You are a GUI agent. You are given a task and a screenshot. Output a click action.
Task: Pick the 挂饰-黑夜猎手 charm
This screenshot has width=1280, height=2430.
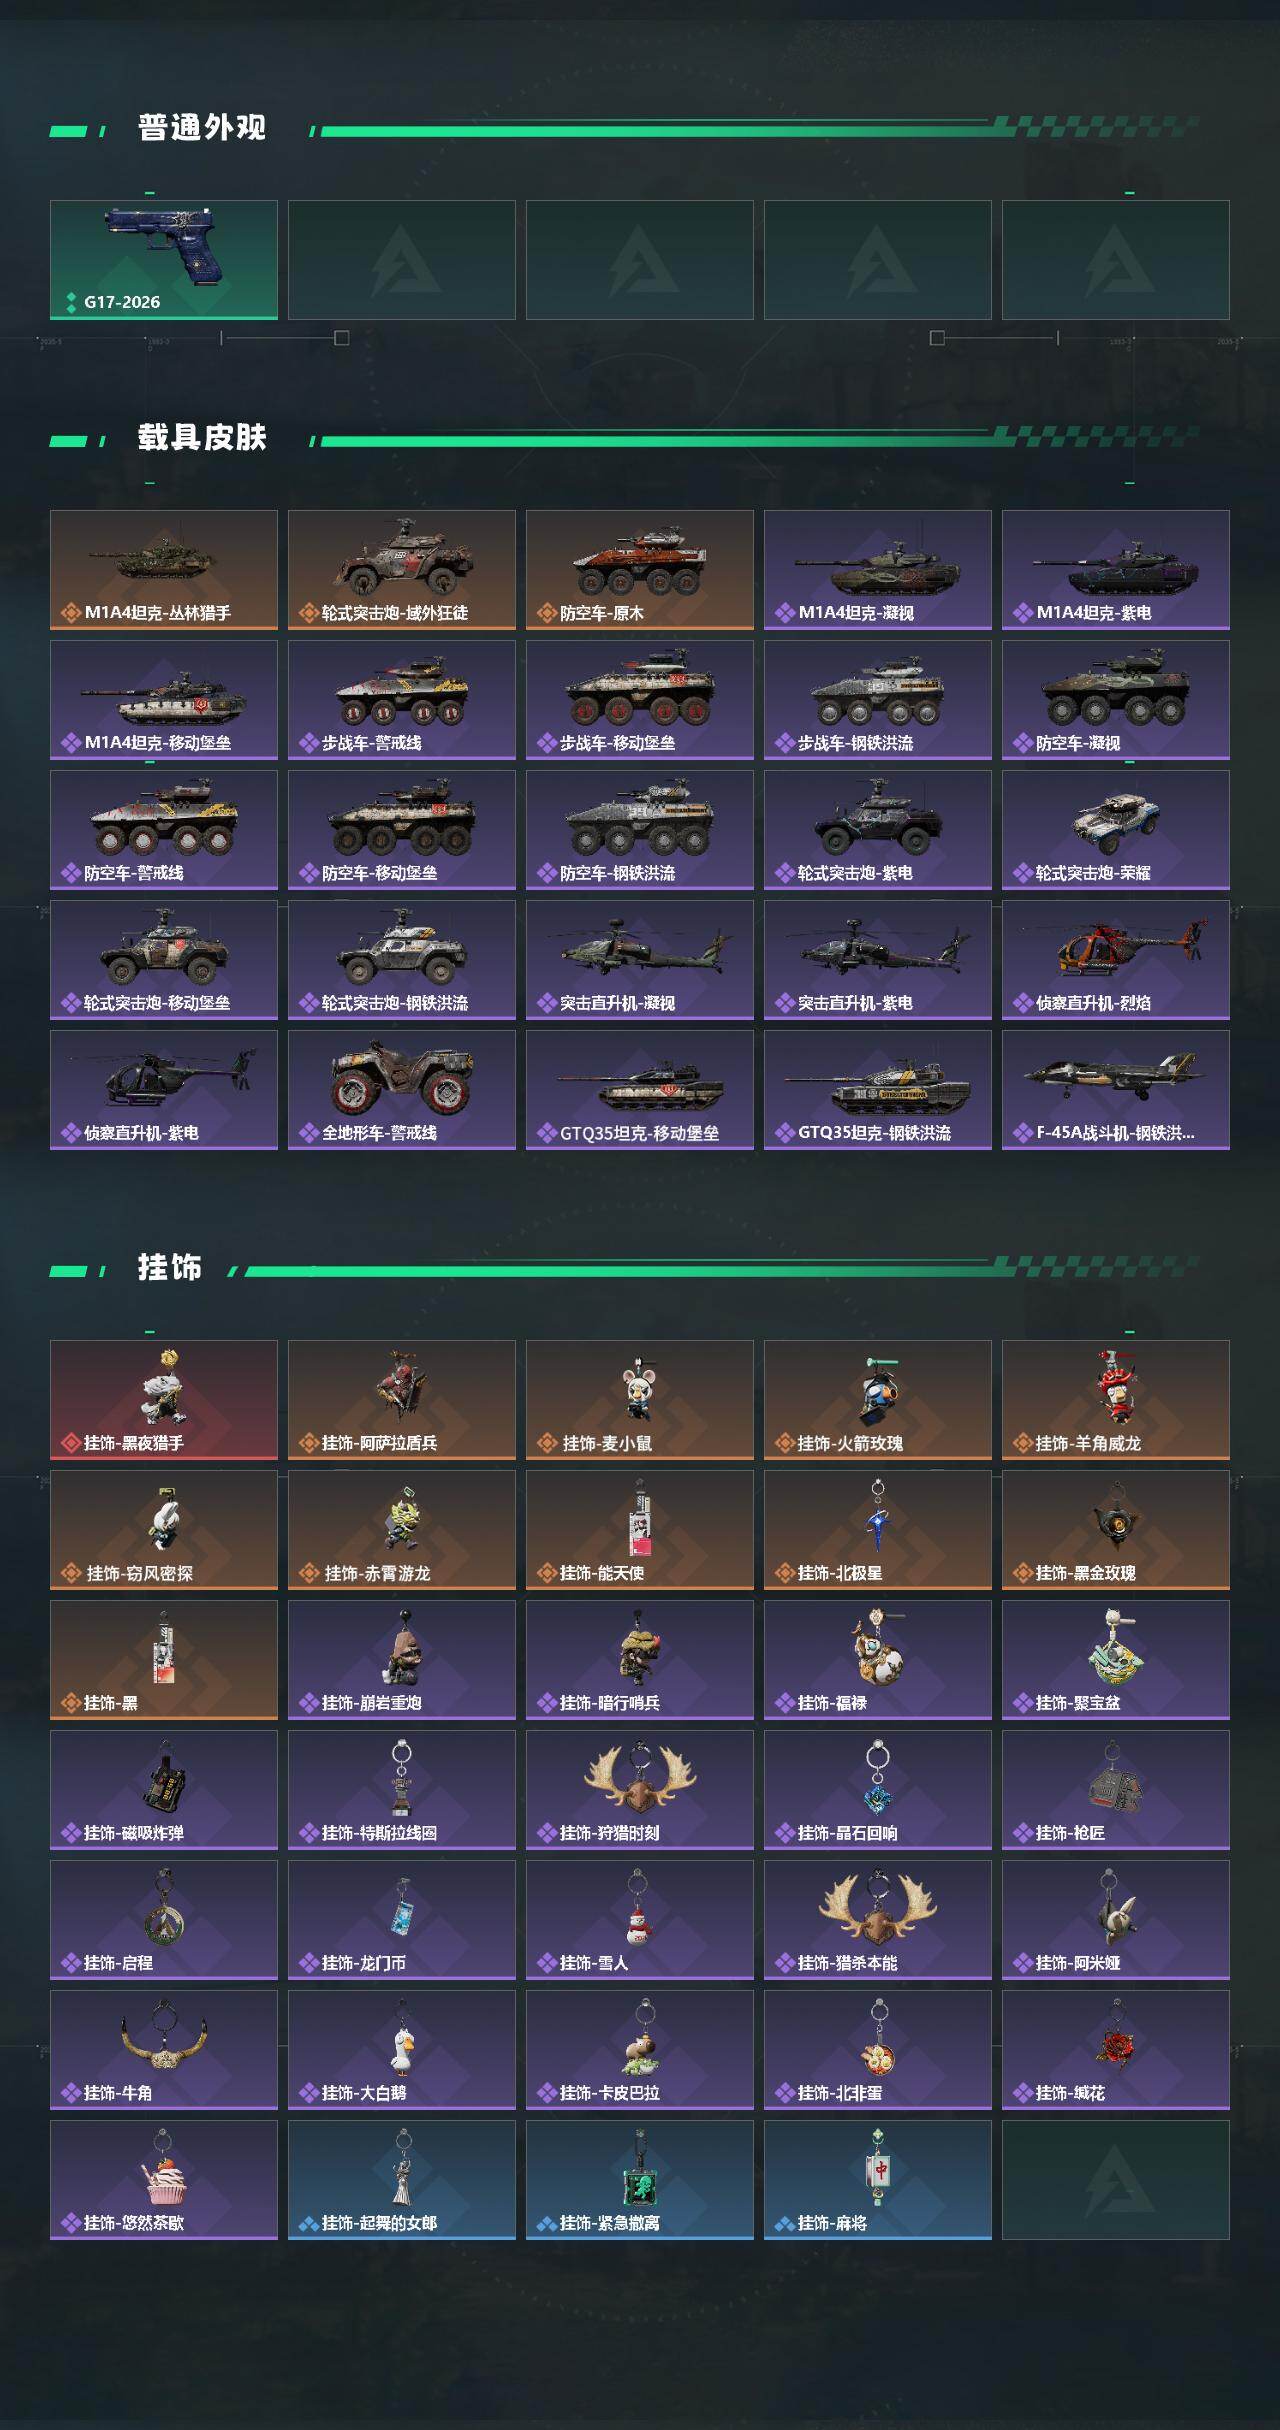click(x=164, y=1400)
